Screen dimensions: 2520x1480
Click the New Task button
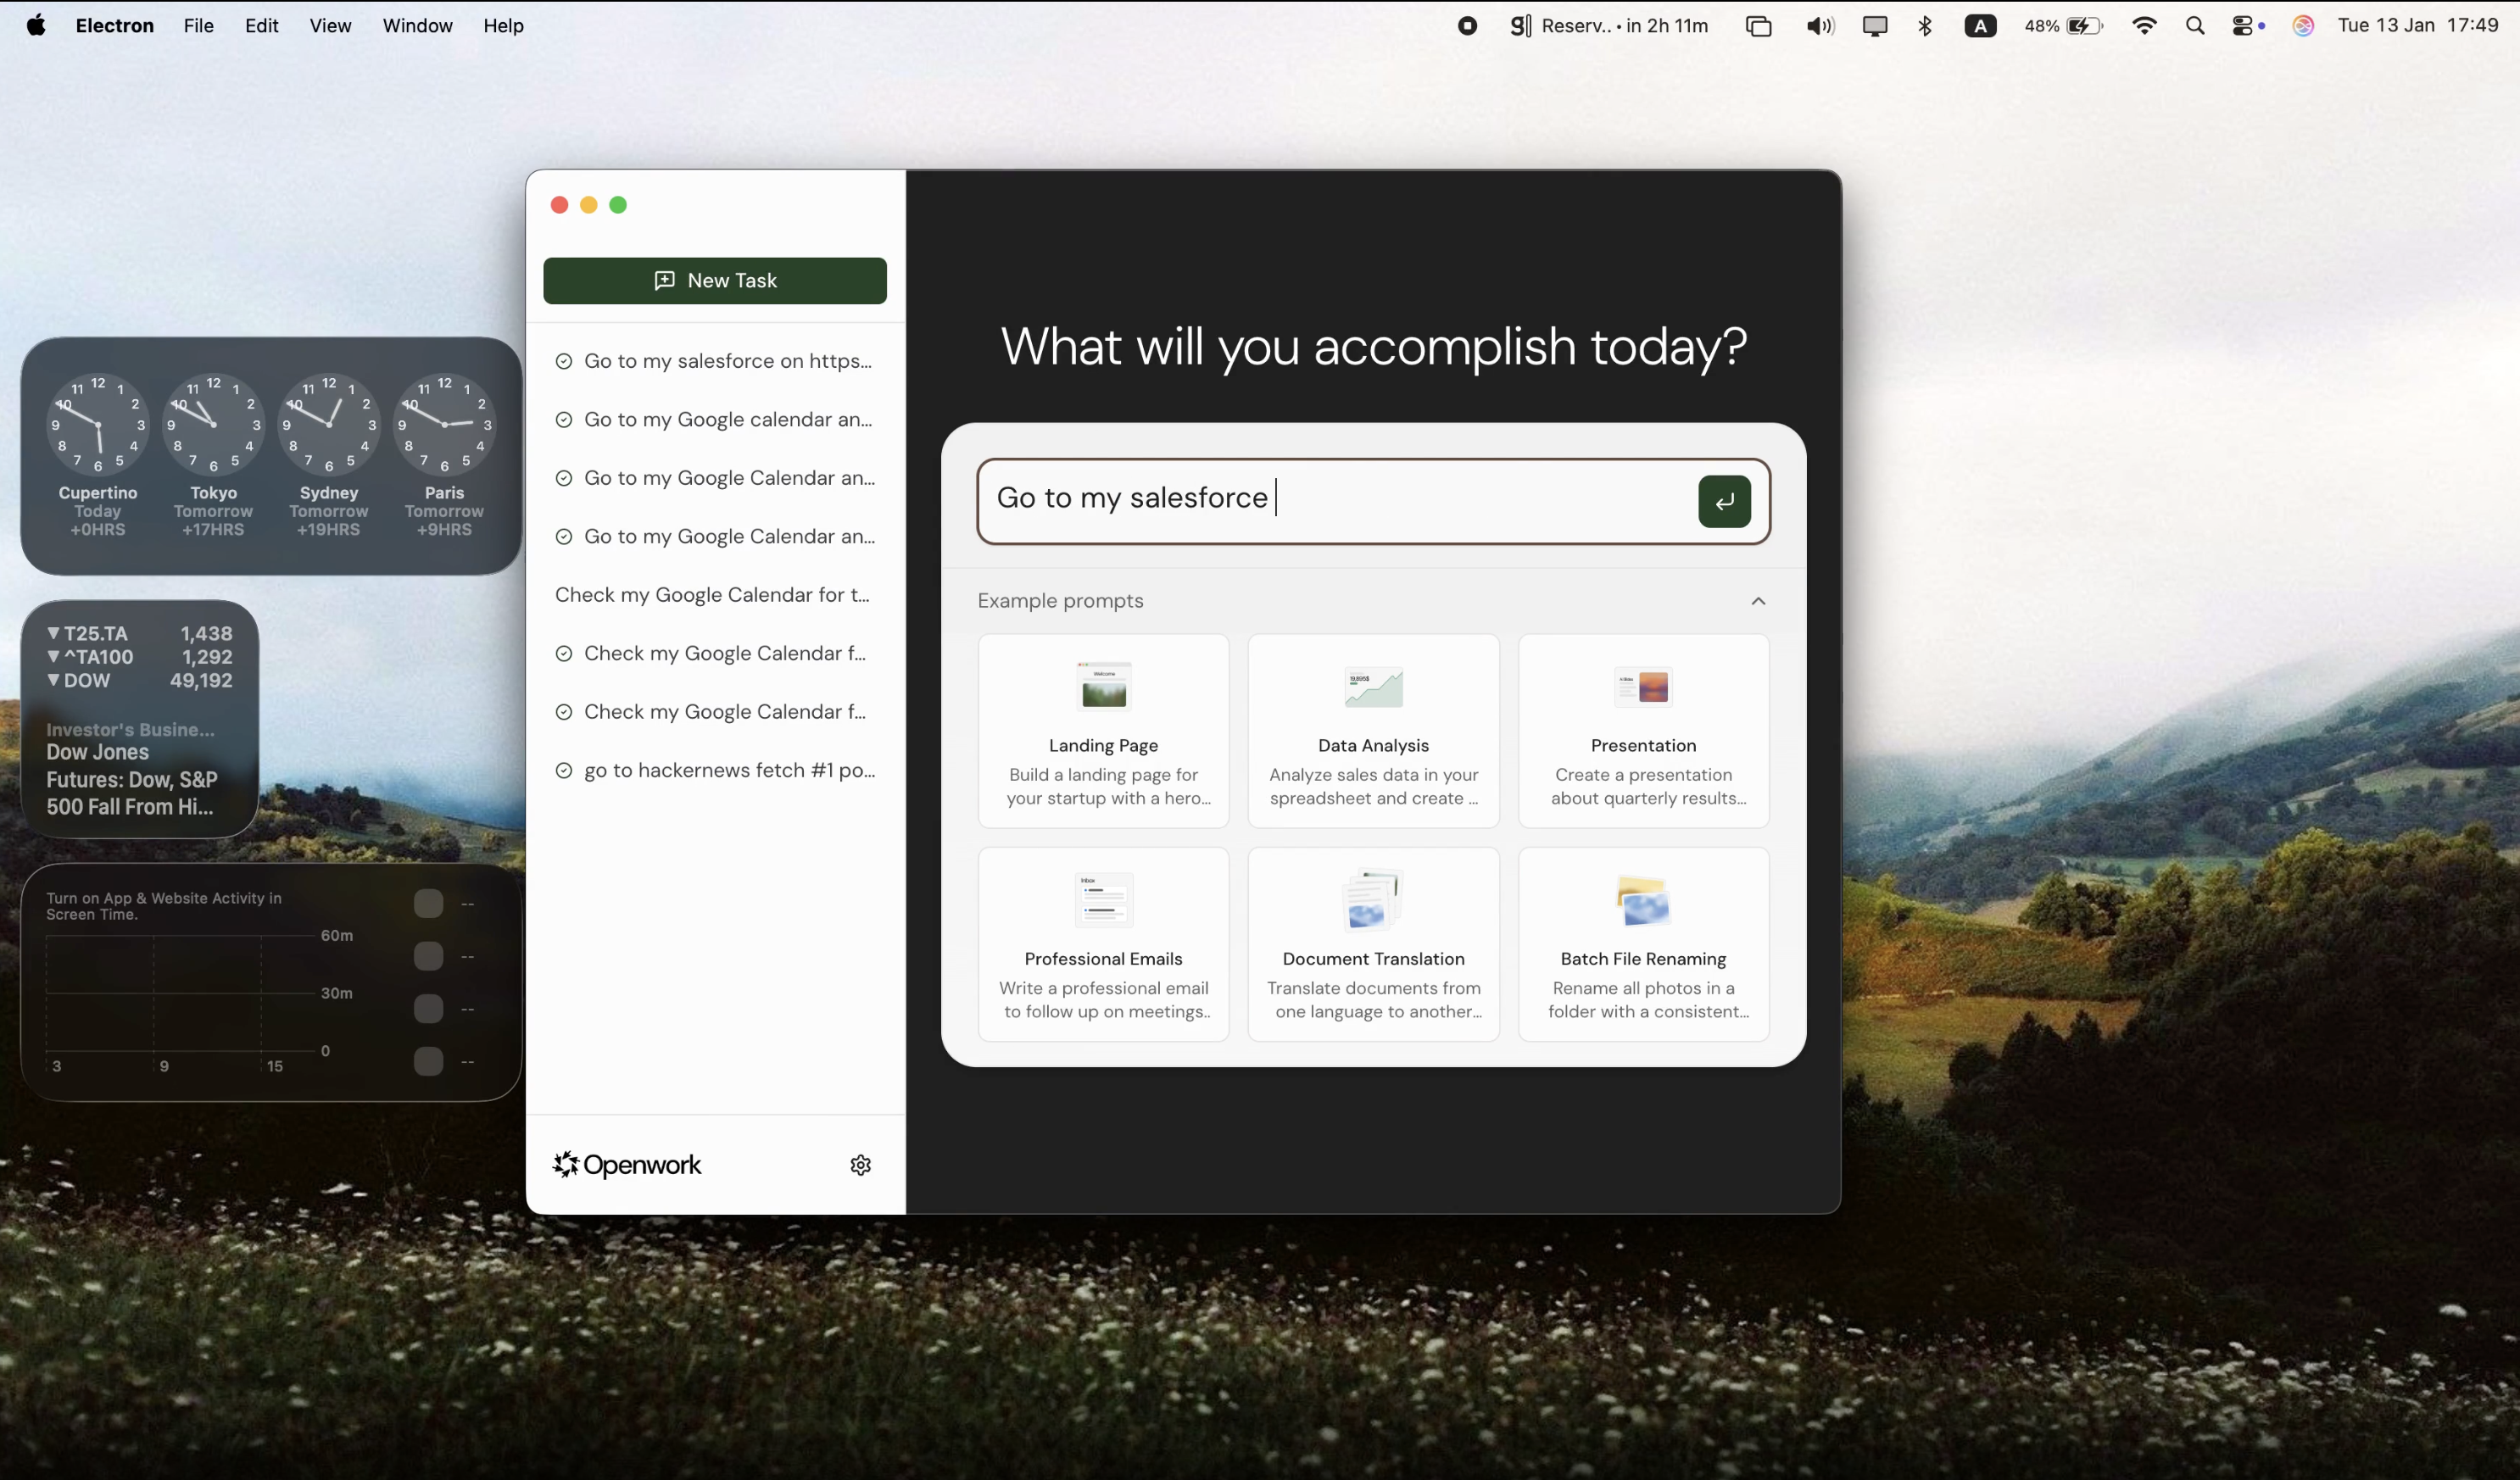714,281
